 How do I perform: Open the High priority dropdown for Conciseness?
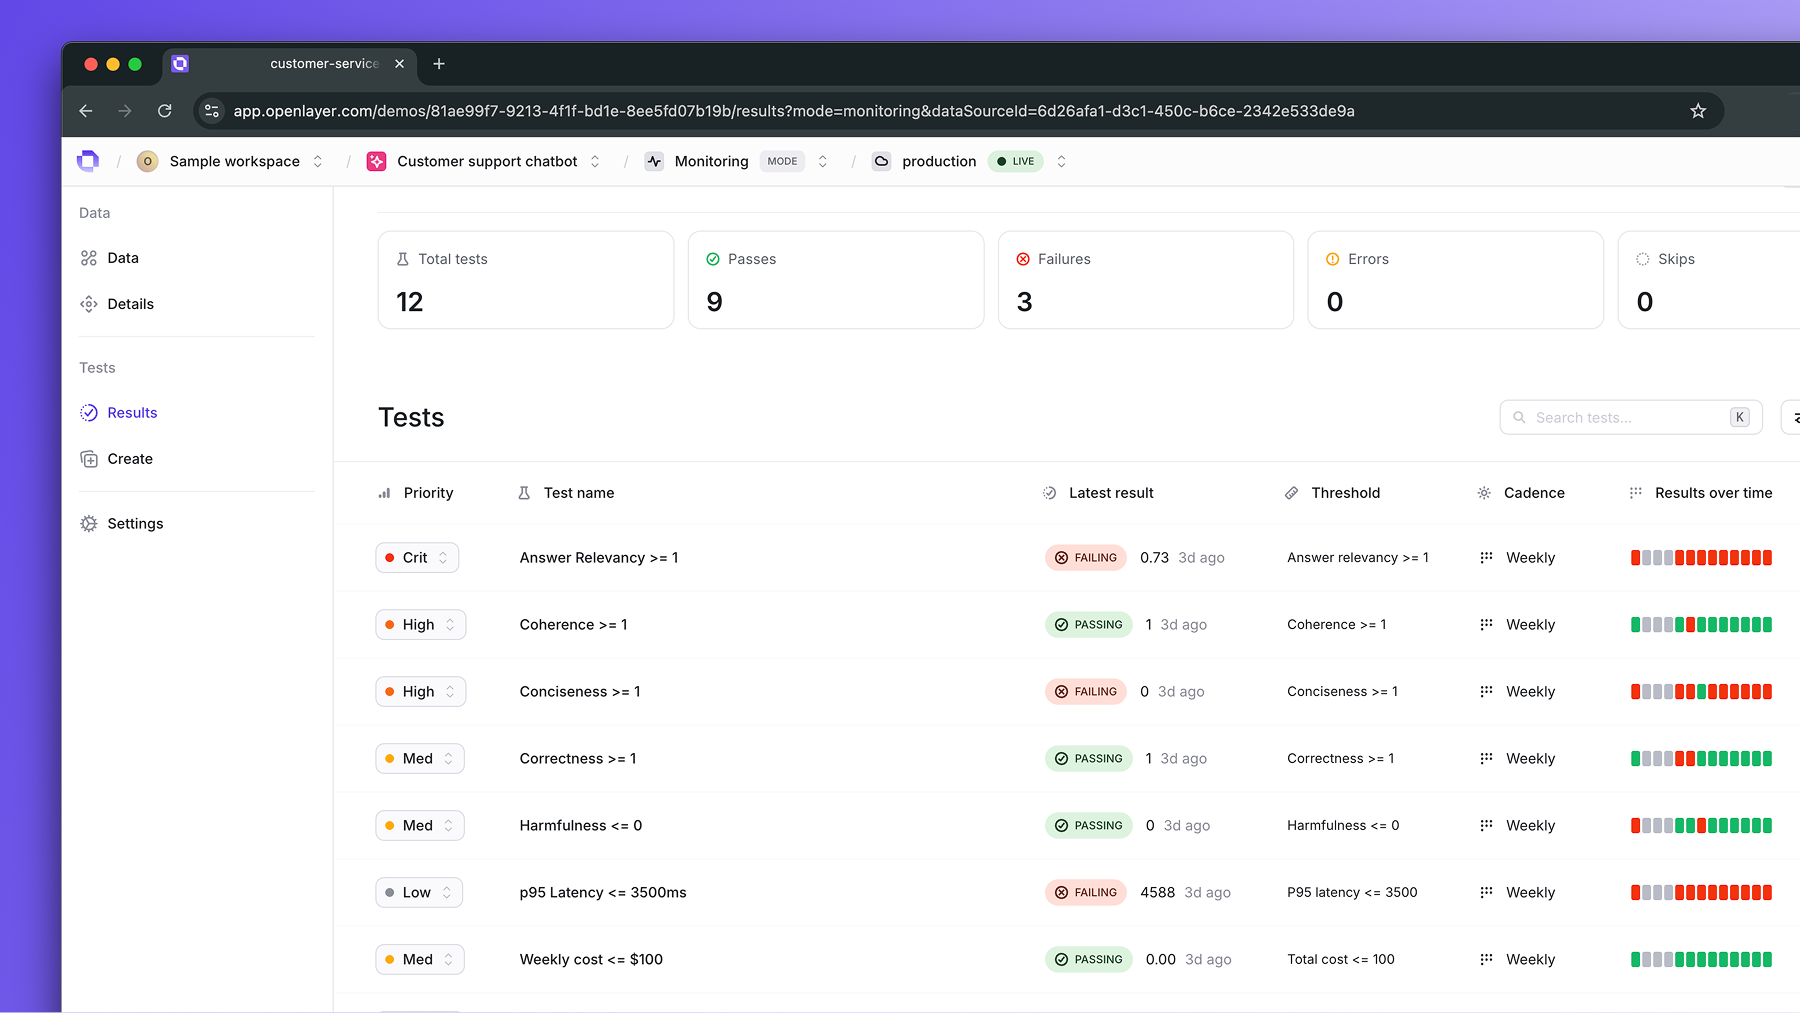point(421,692)
